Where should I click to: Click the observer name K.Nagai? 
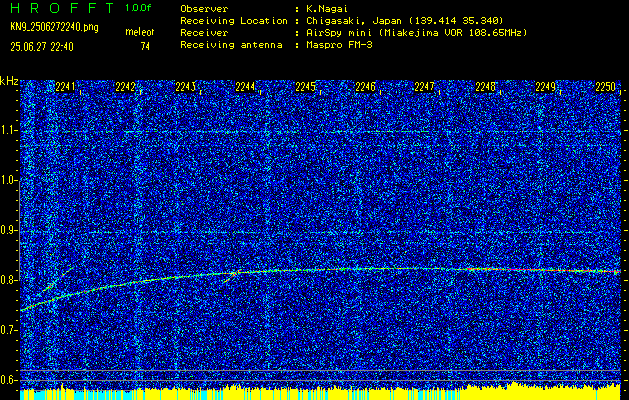pos(325,9)
